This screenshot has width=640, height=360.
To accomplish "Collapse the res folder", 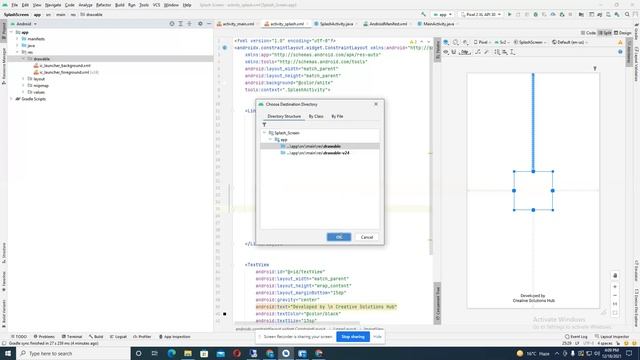I will coord(18,52).
